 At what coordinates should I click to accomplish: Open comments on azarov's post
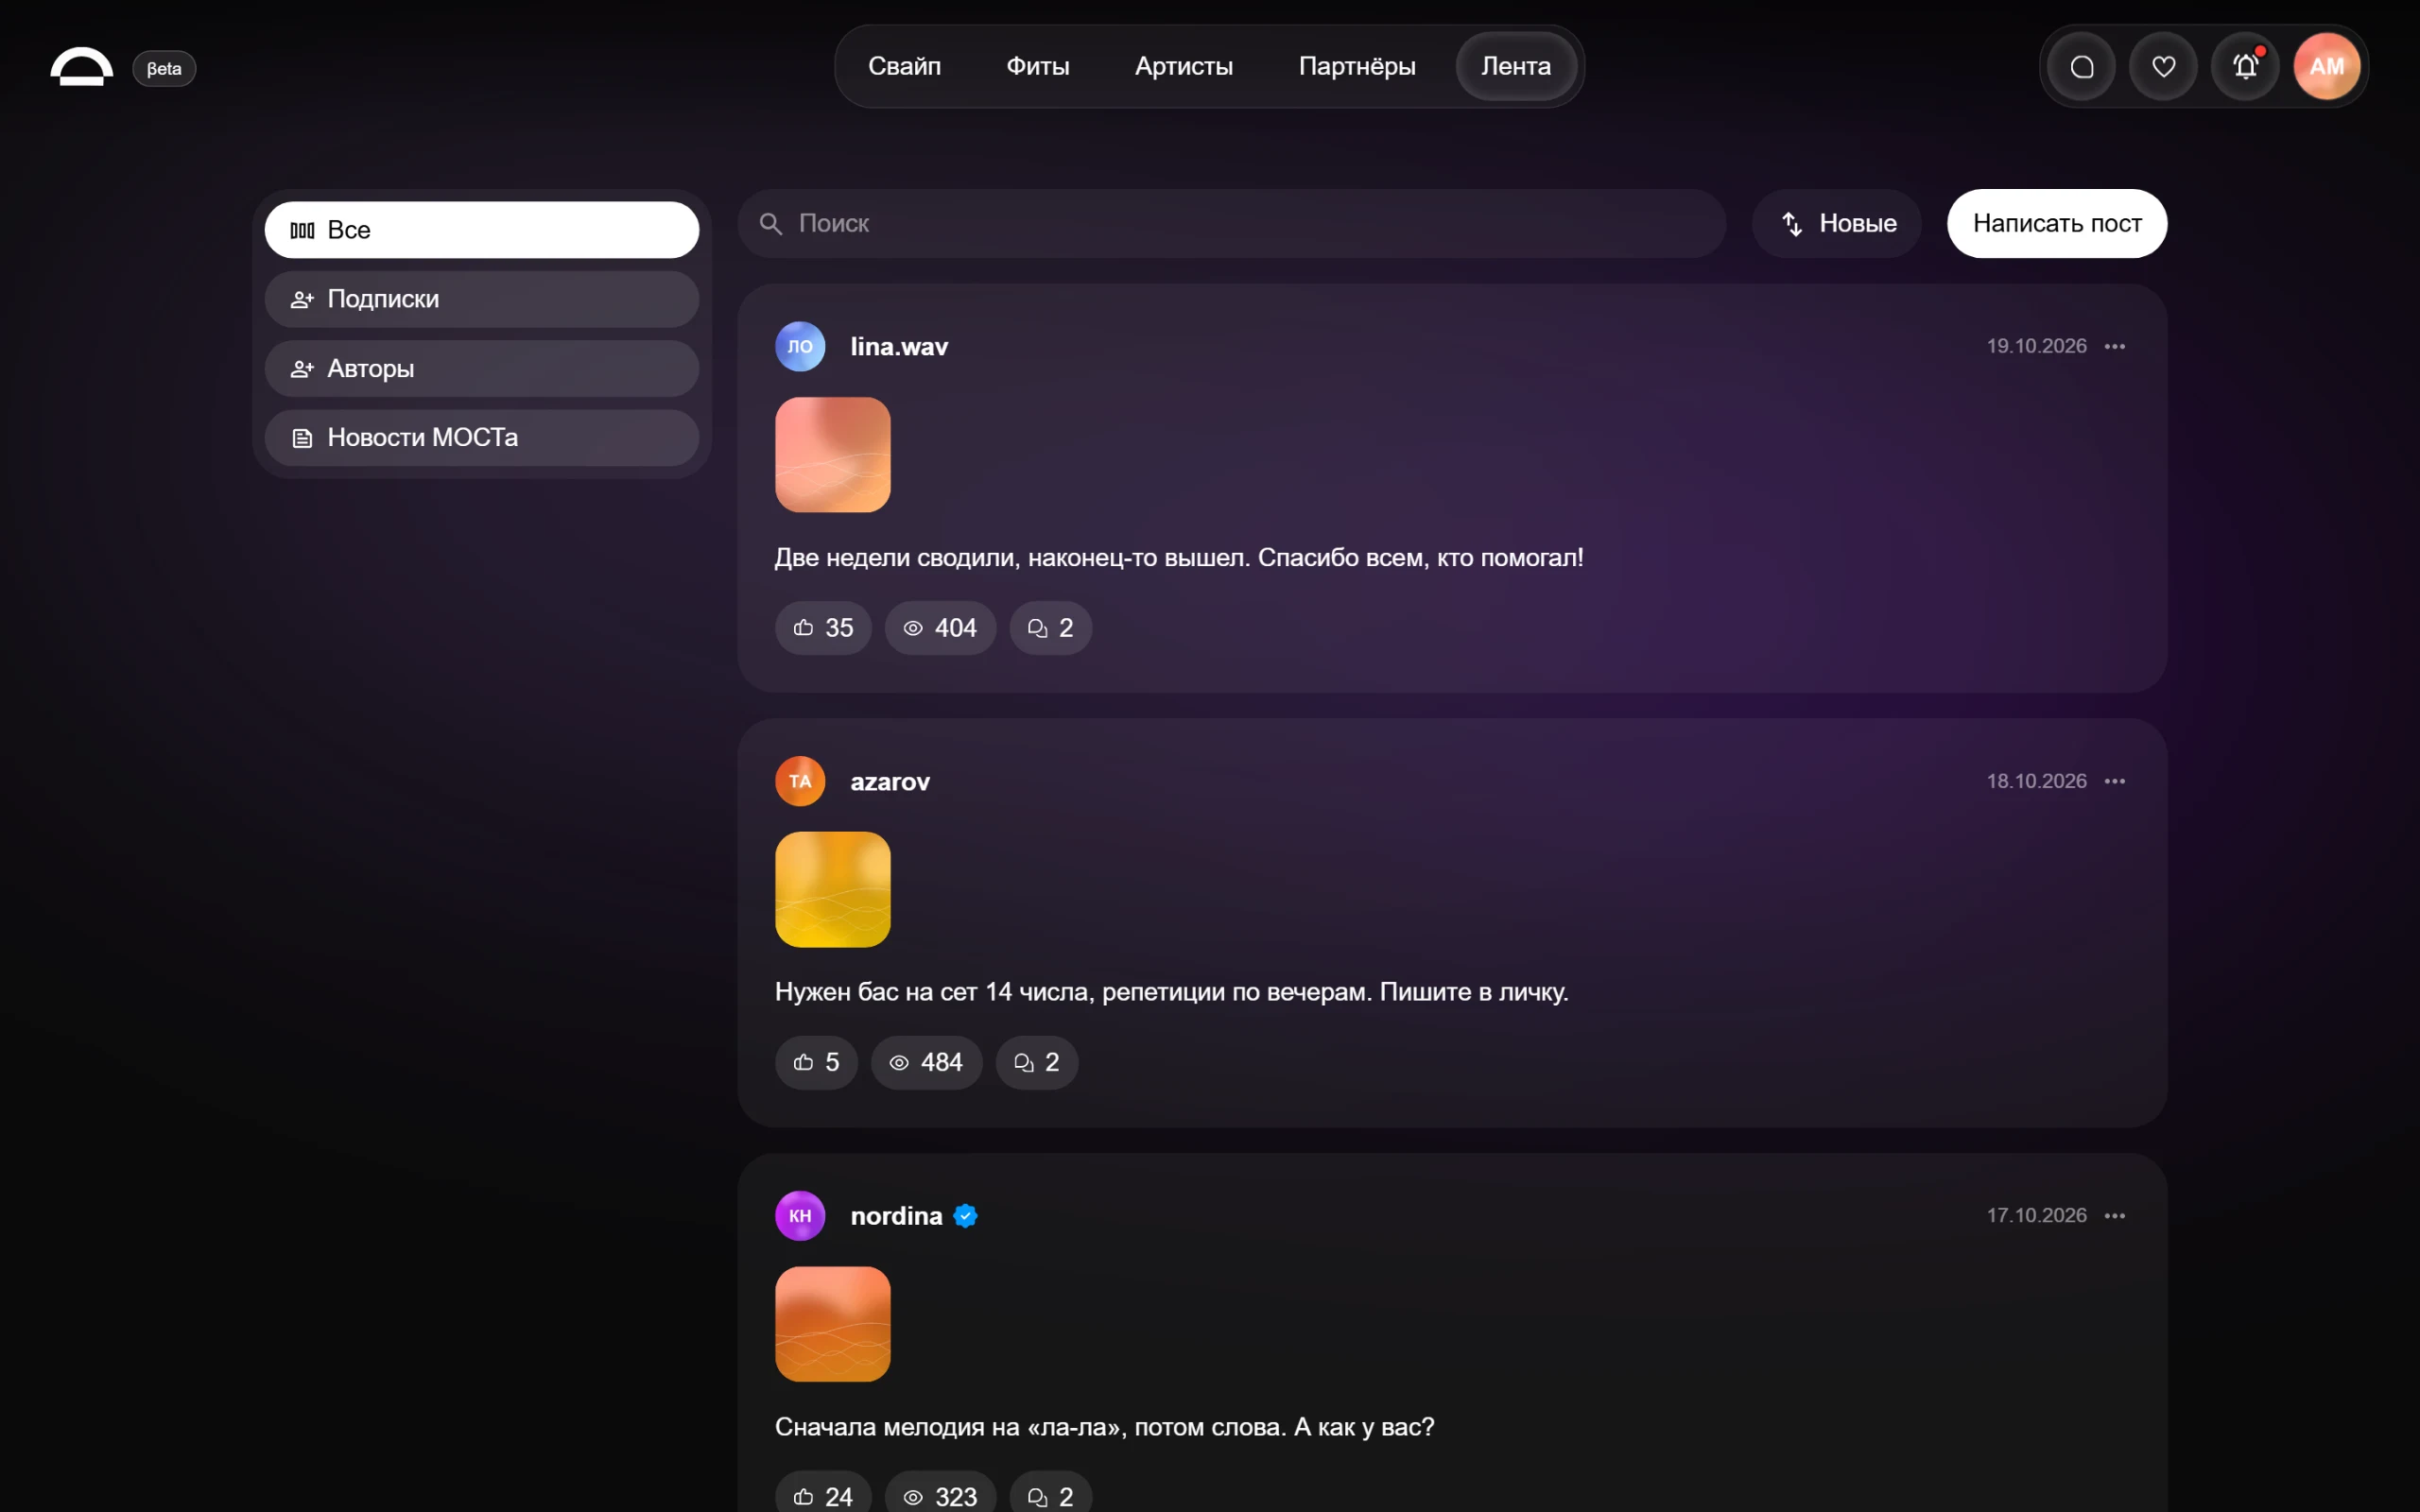(x=1037, y=1062)
